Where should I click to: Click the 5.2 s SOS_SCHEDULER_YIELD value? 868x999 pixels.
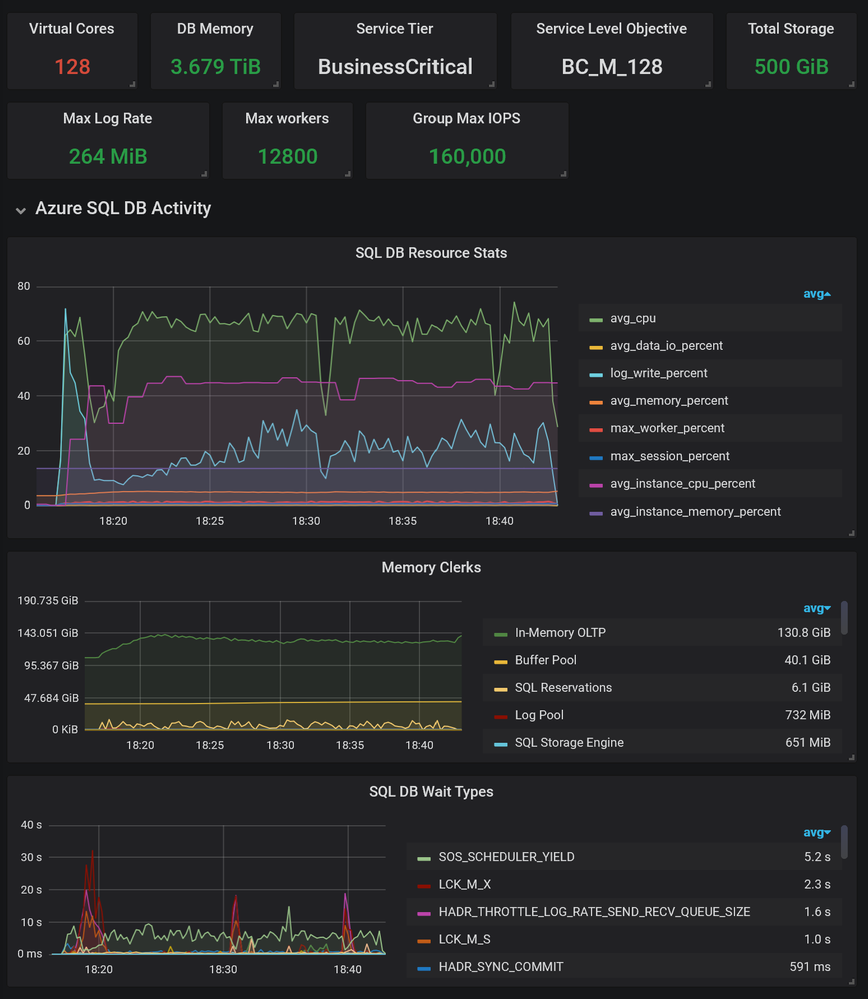[817, 857]
